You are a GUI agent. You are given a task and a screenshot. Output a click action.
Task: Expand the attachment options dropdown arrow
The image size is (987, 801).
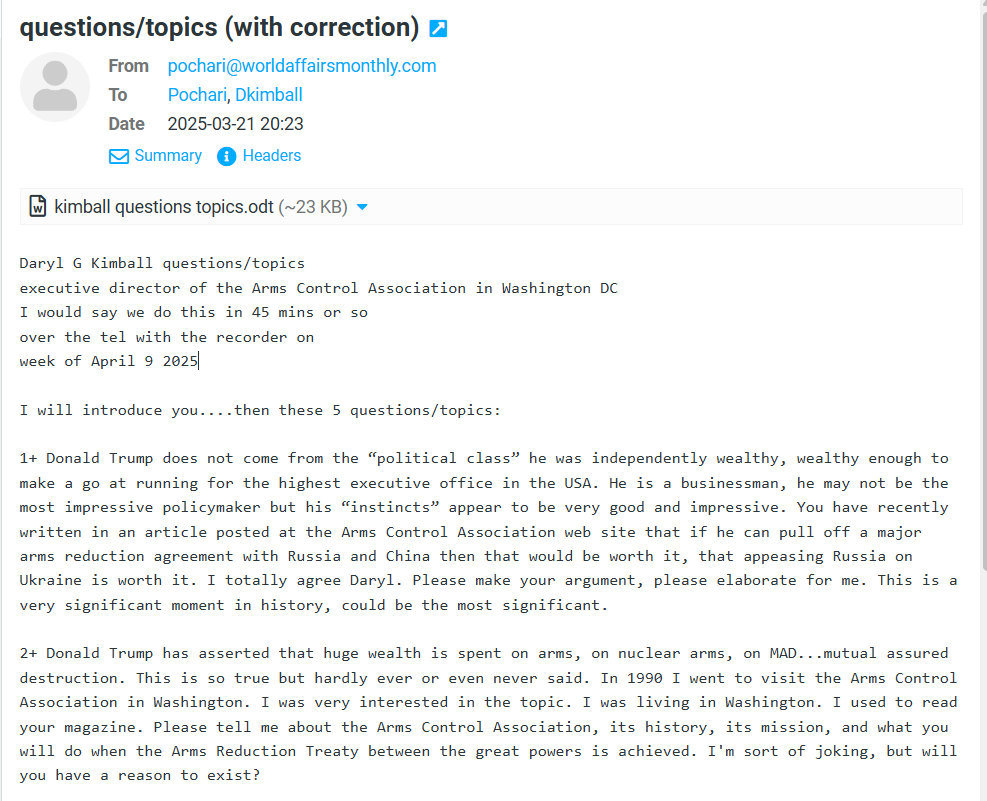[x=362, y=207]
